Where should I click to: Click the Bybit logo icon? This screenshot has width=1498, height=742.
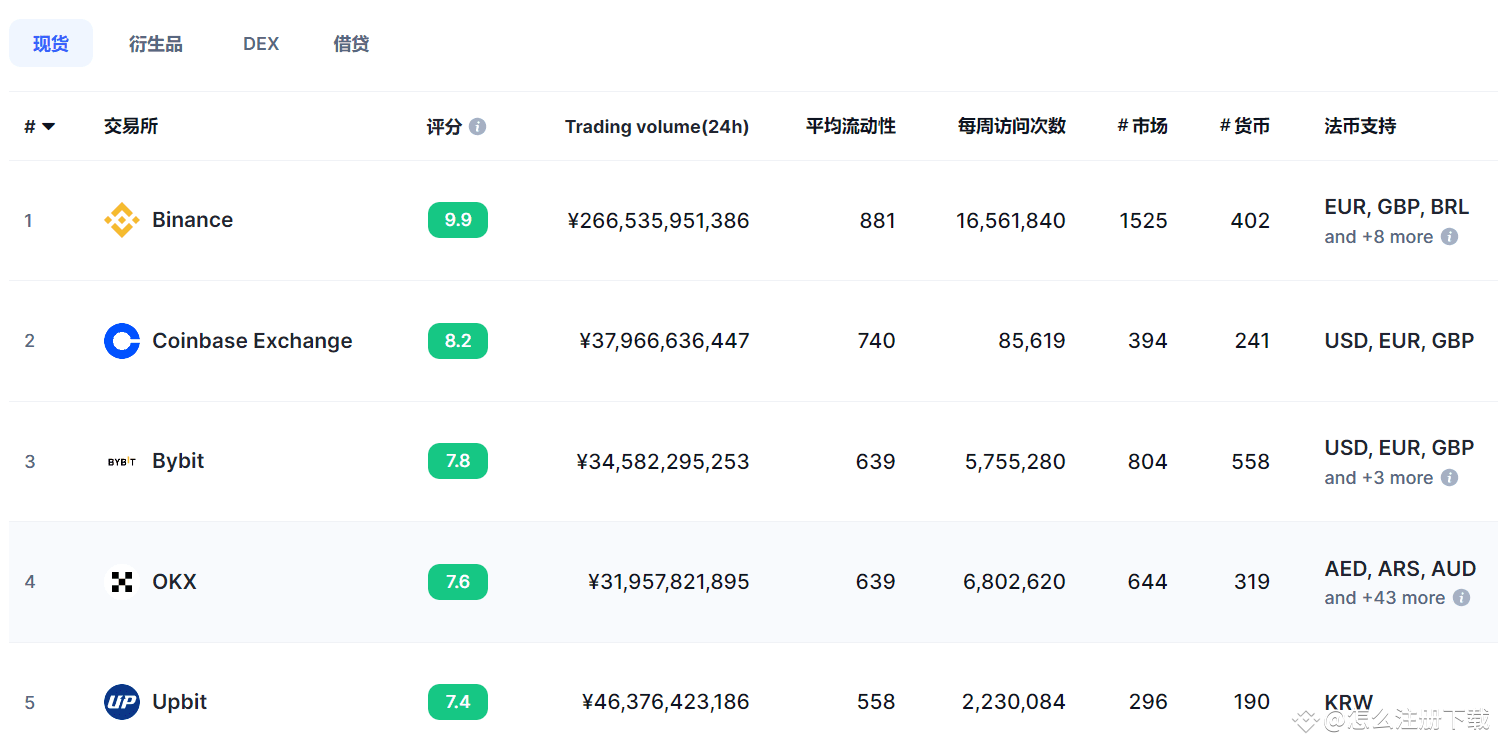click(120, 461)
